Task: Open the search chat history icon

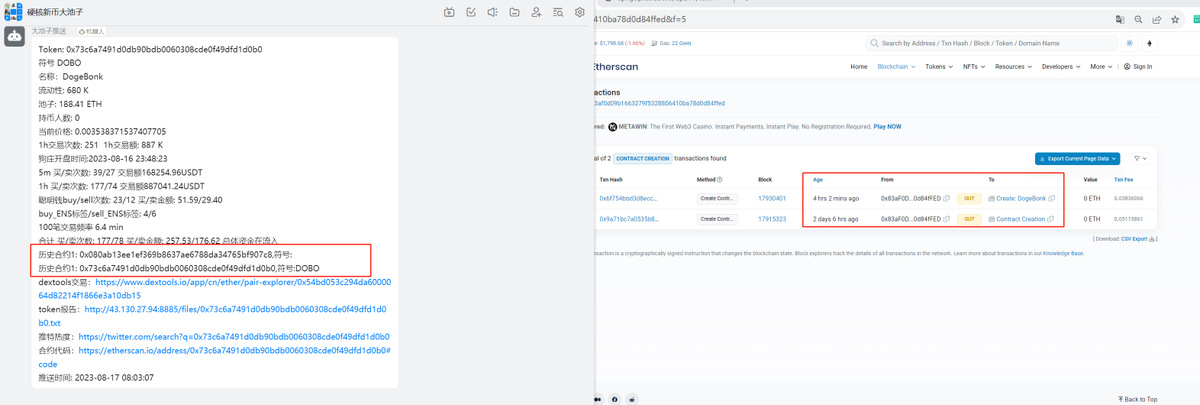Action: pyautogui.click(x=558, y=12)
